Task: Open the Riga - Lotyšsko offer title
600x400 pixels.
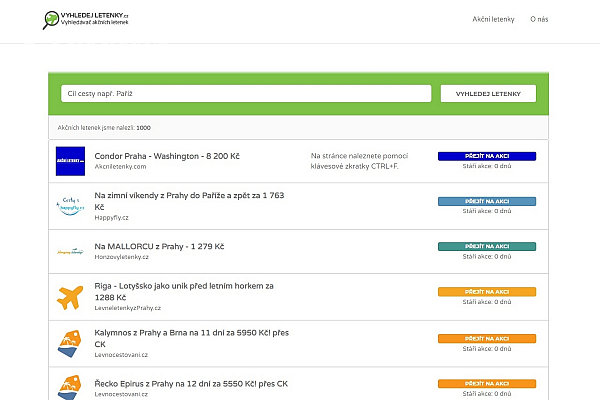Action: 184,291
